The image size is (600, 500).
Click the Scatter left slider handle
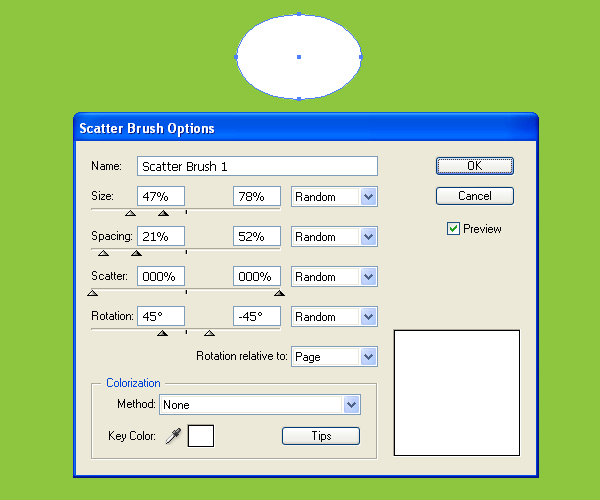(x=93, y=293)
